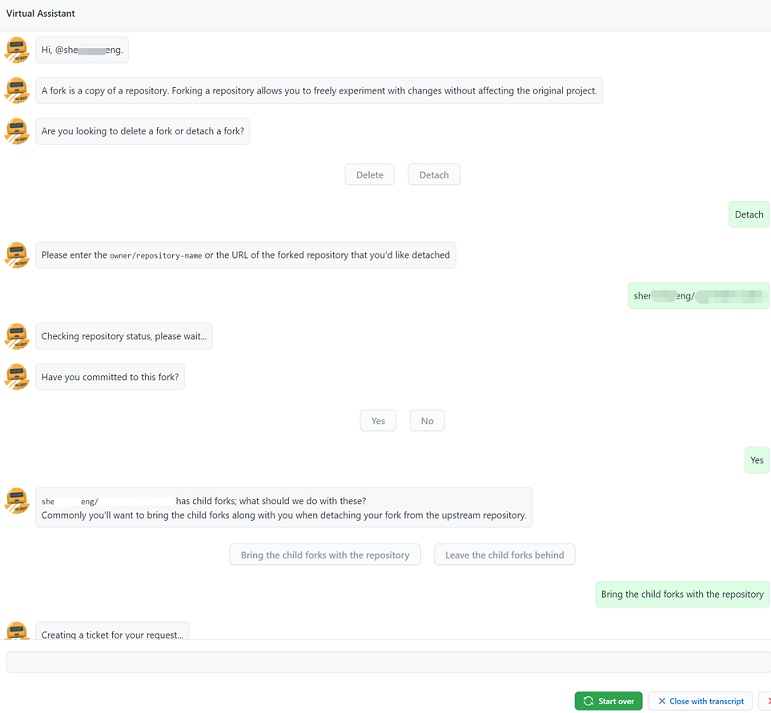The width and height of the screenshot is (771, 713).
Task: Click the avatar beside the delete-or-detach question
Action: (x=16, y=131)
